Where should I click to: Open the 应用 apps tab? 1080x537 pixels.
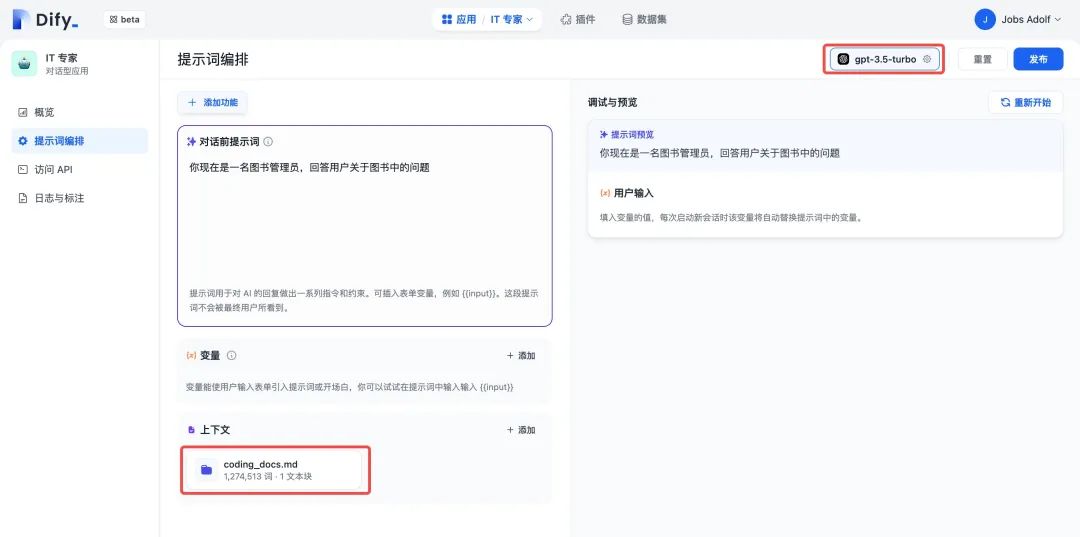[459, 19]
